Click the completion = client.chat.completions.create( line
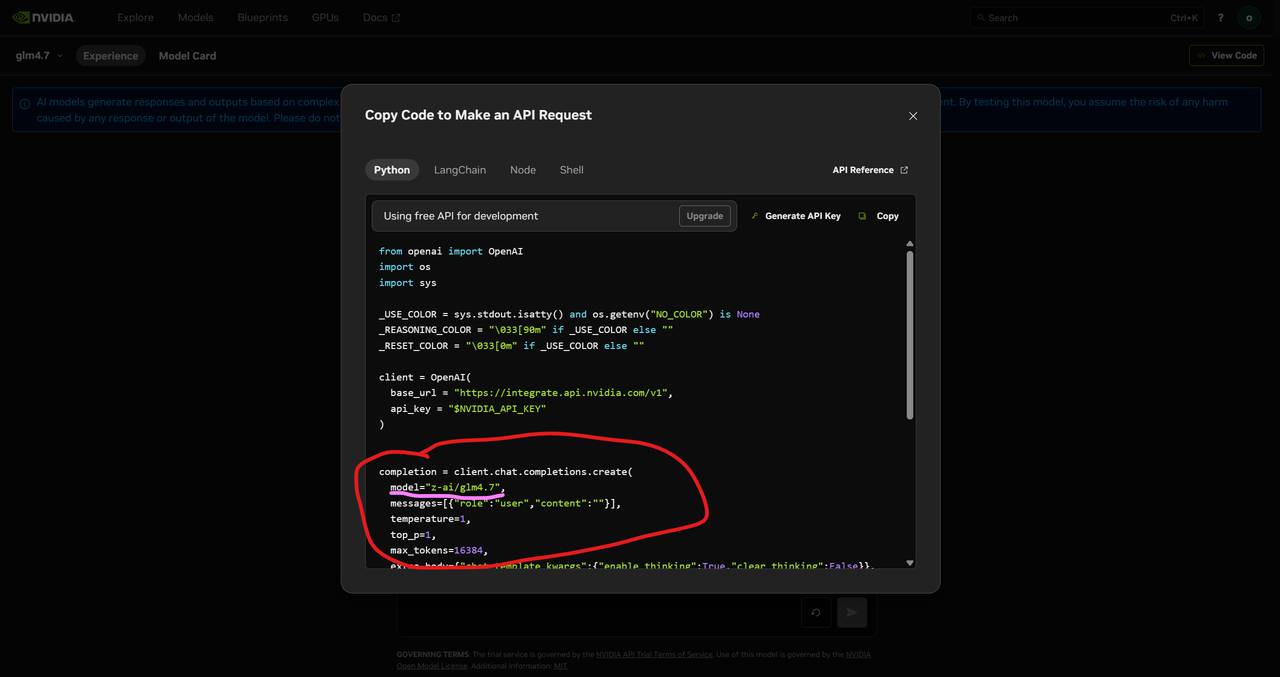 [x=506, y=472]
